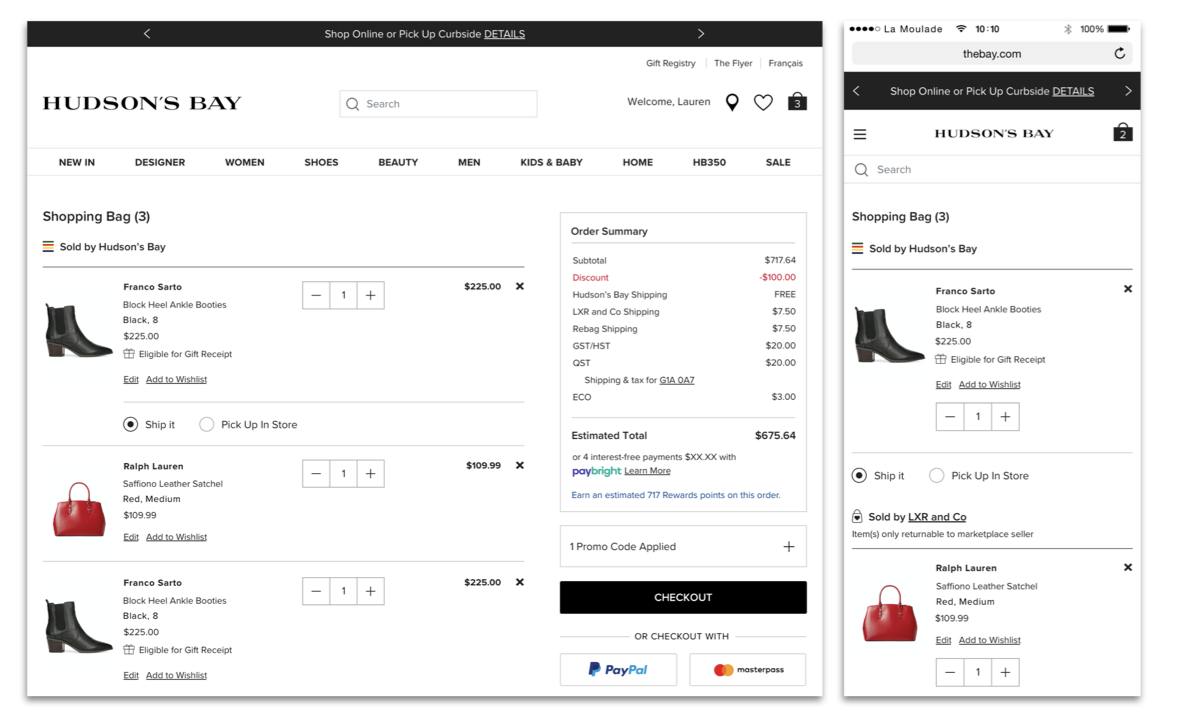Increase quantity for last Franco Sarto item on desktop
This screenshot has height=722, width=1178.
pyautogui.click(x=370, y=591)
